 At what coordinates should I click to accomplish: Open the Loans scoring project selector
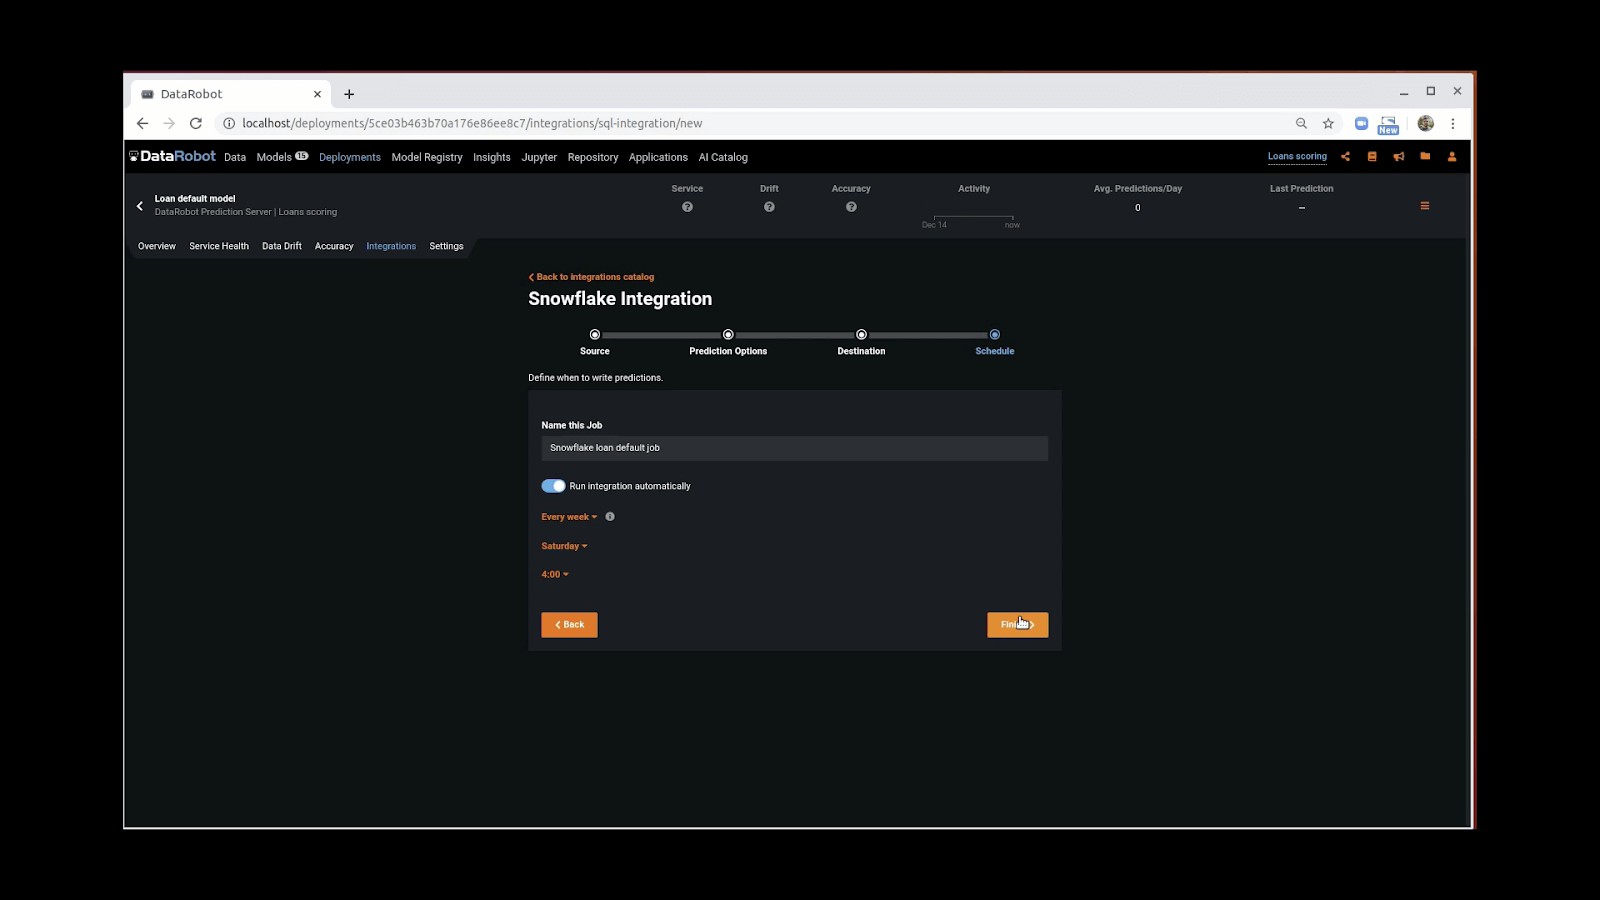point(1297,156)
